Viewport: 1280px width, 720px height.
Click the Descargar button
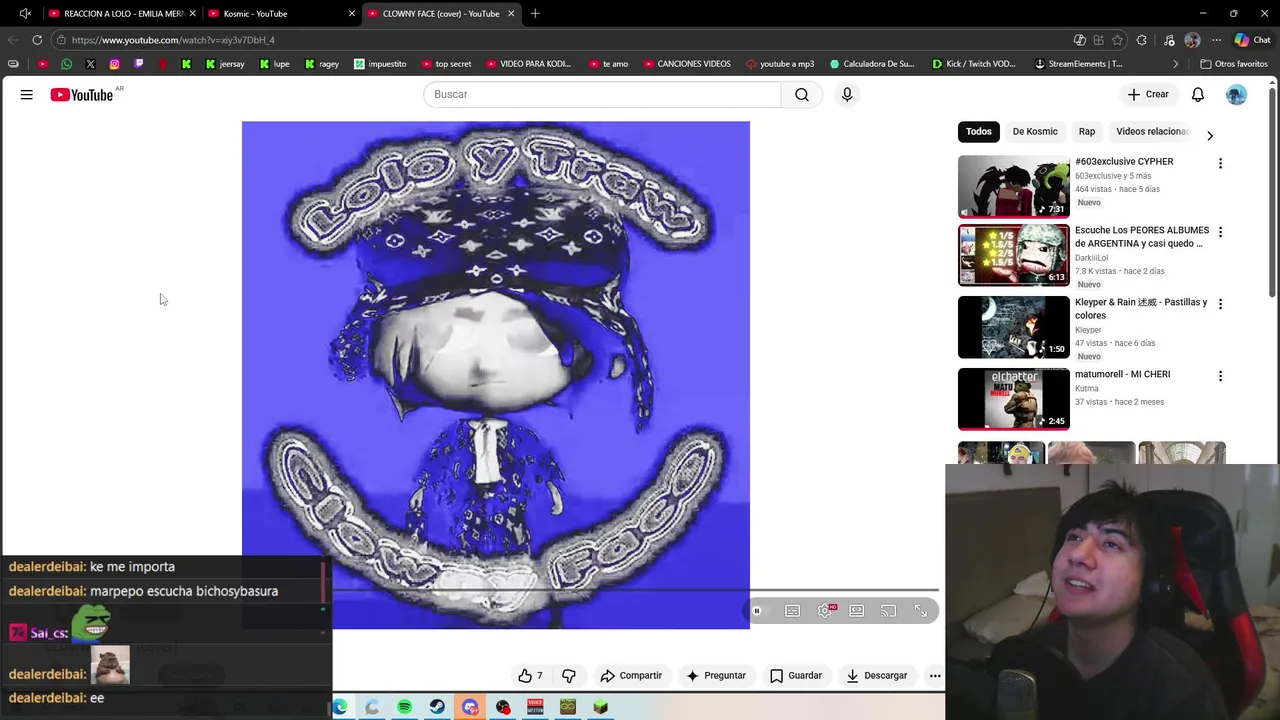click(x=876, y=676)
